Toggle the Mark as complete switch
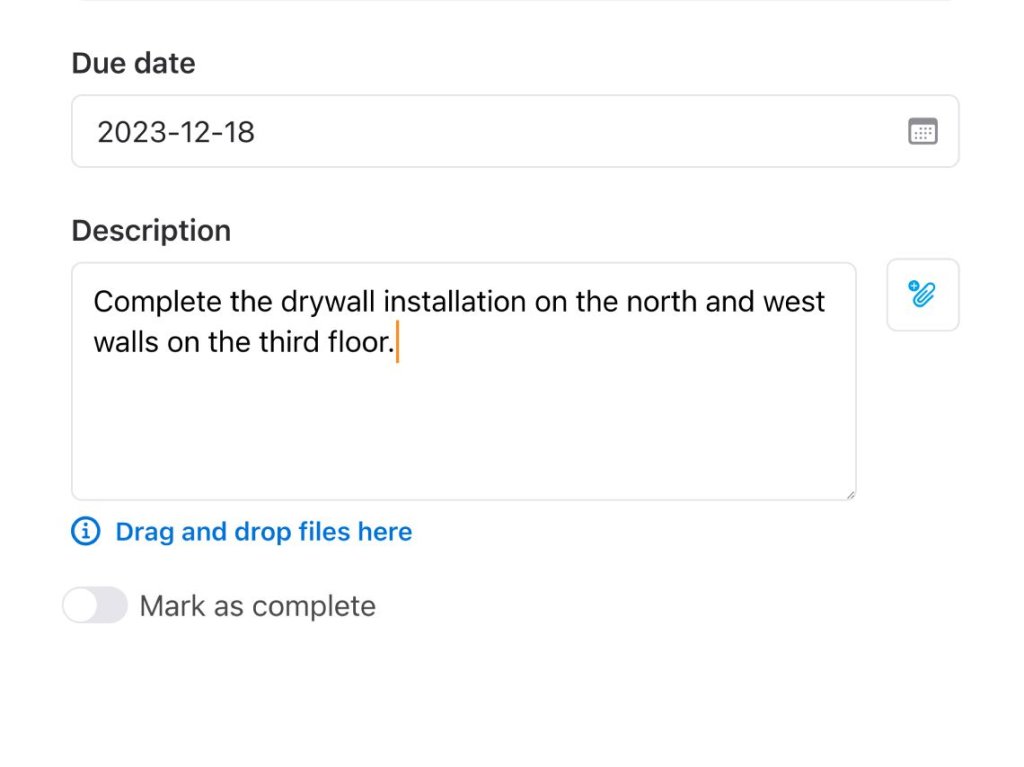 click(95, 605)
